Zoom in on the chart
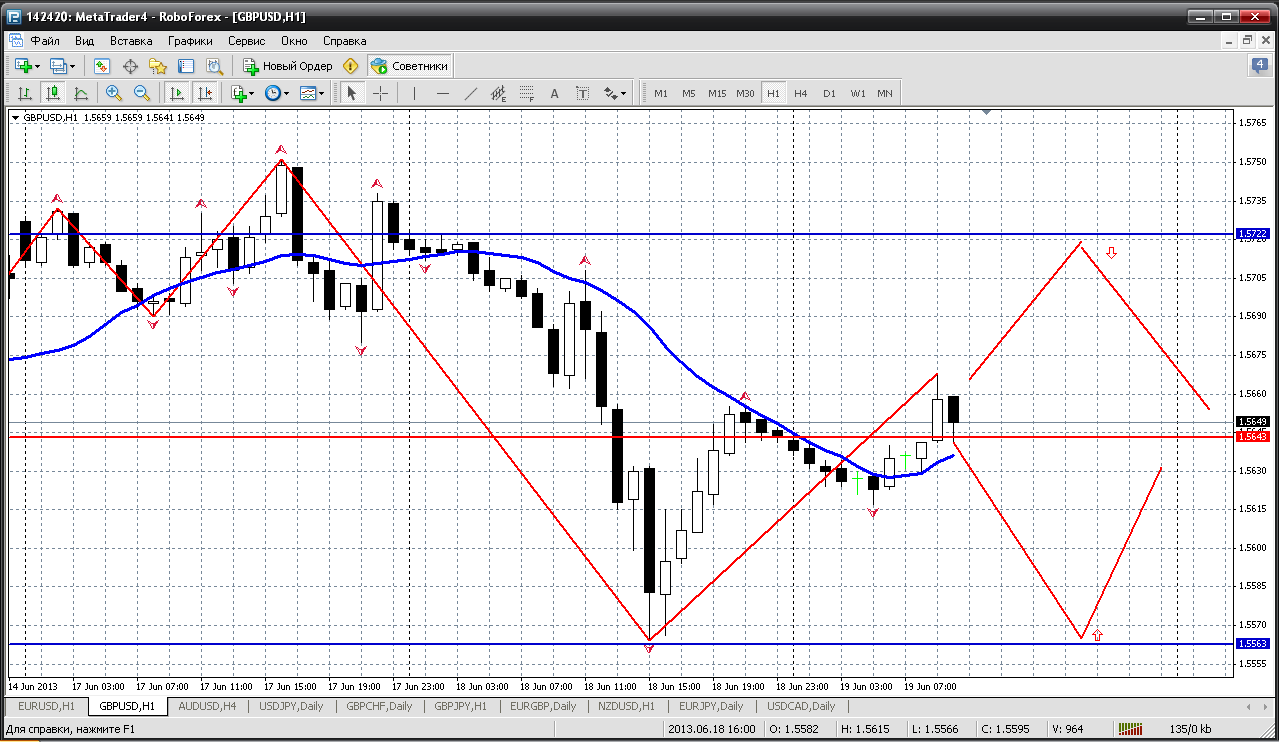 coord(114,93)
